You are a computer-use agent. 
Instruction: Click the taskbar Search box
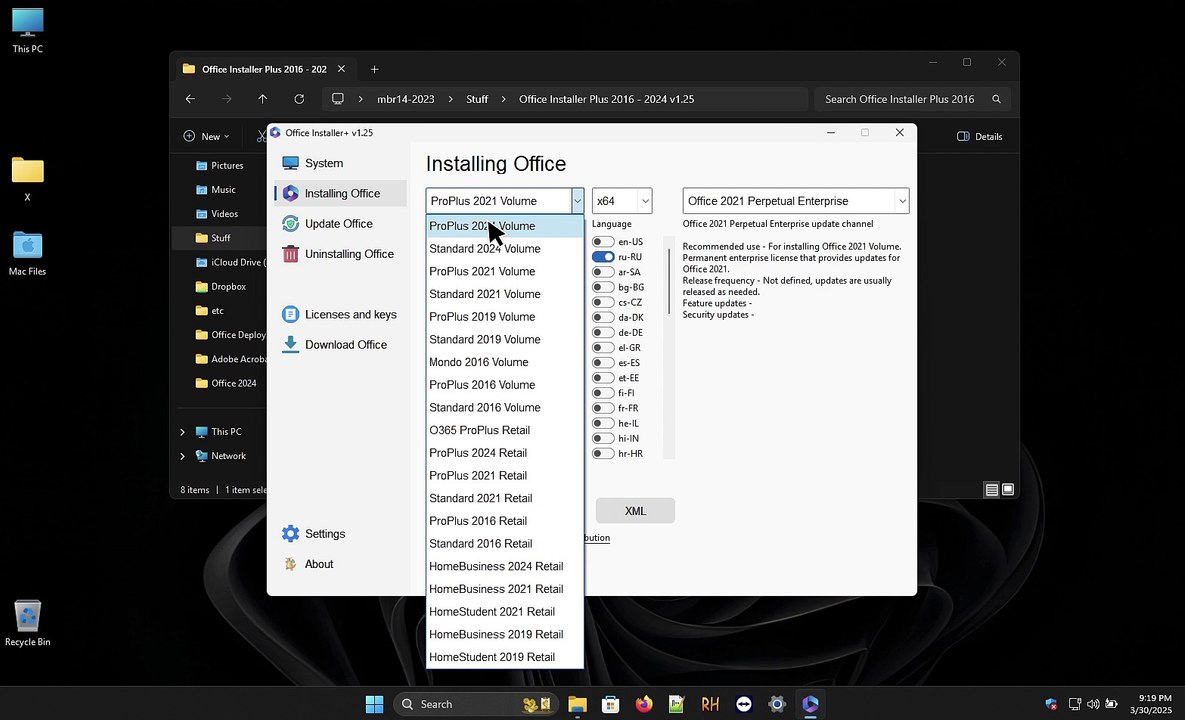pos(475,704)
